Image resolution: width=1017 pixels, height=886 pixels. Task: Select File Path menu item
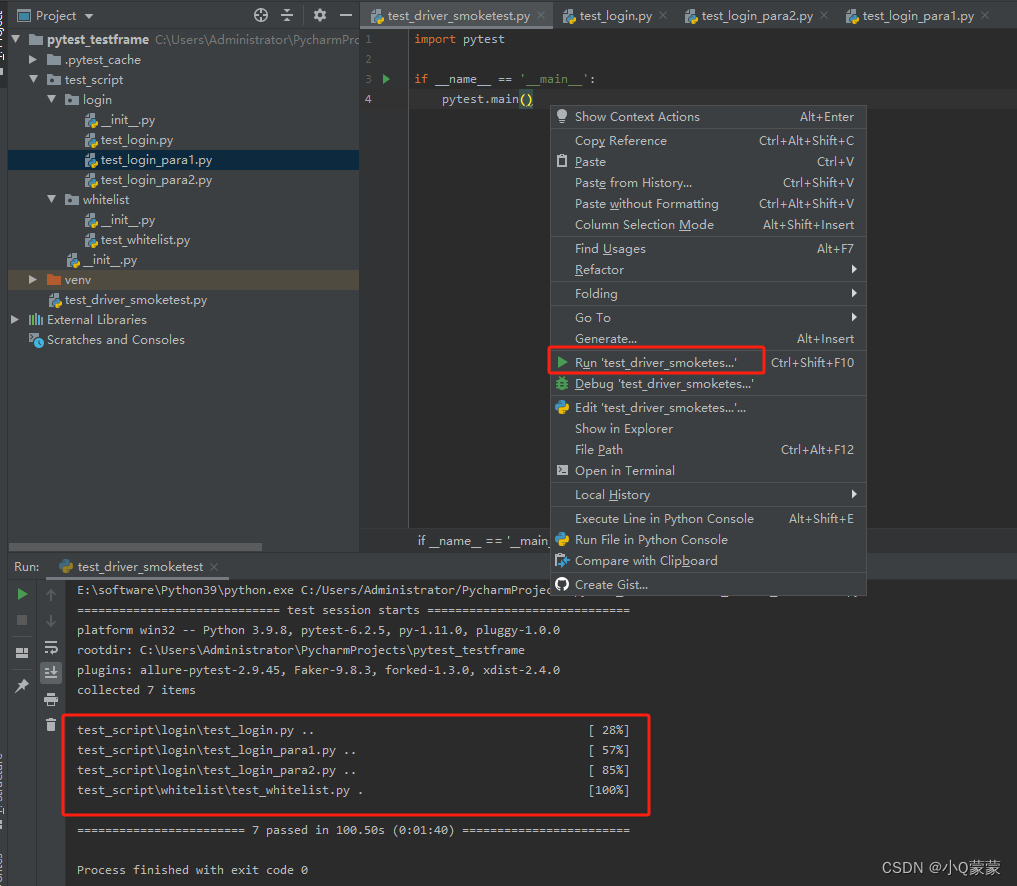tap(708, 450)
